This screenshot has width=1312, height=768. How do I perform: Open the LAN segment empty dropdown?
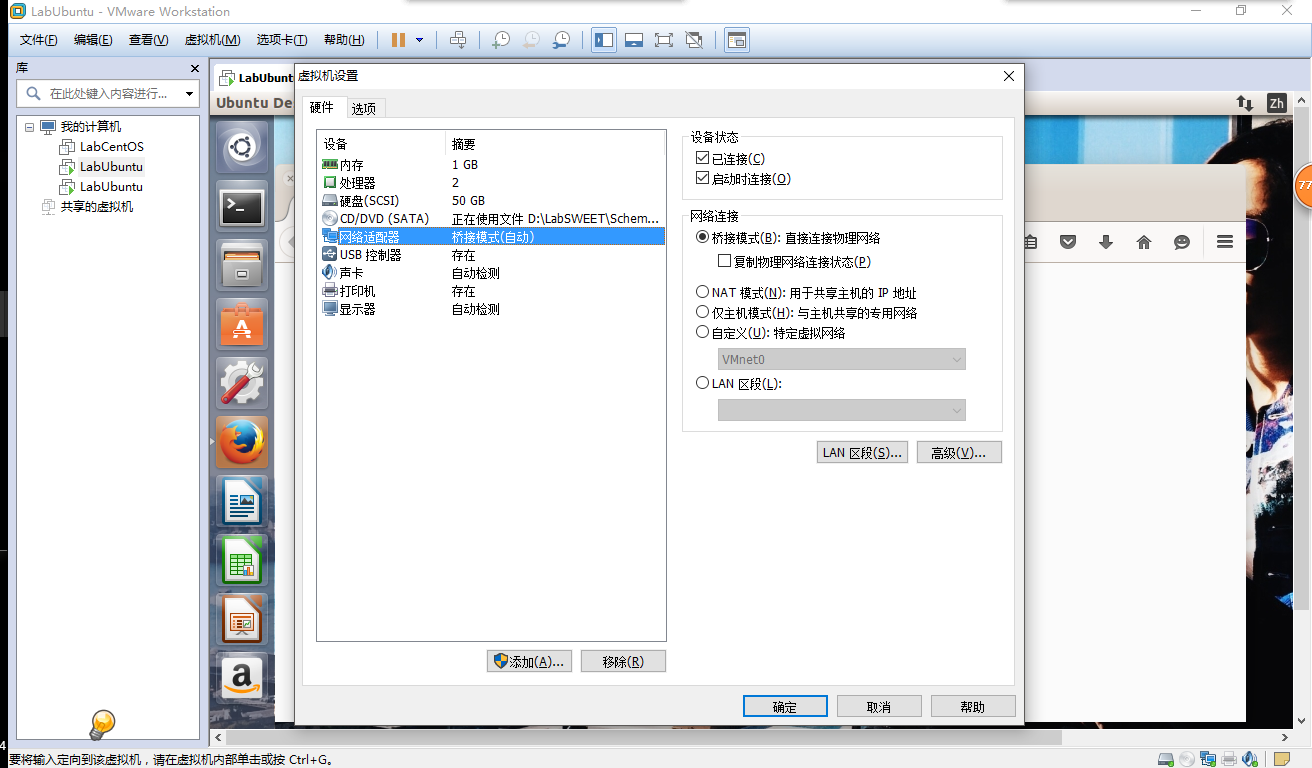841,410
